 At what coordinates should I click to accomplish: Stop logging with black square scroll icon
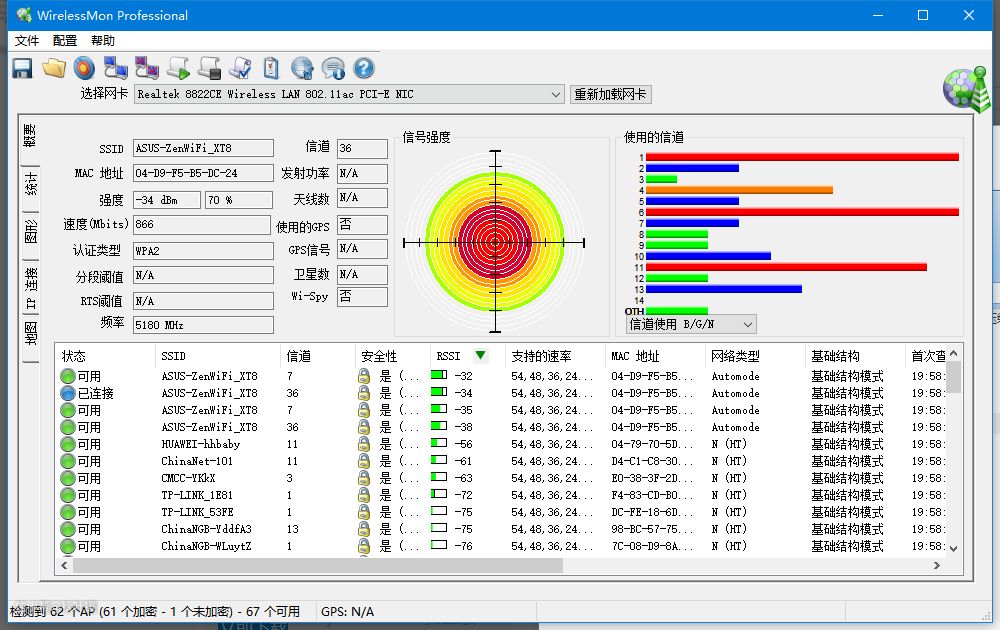tap(209, 68)
